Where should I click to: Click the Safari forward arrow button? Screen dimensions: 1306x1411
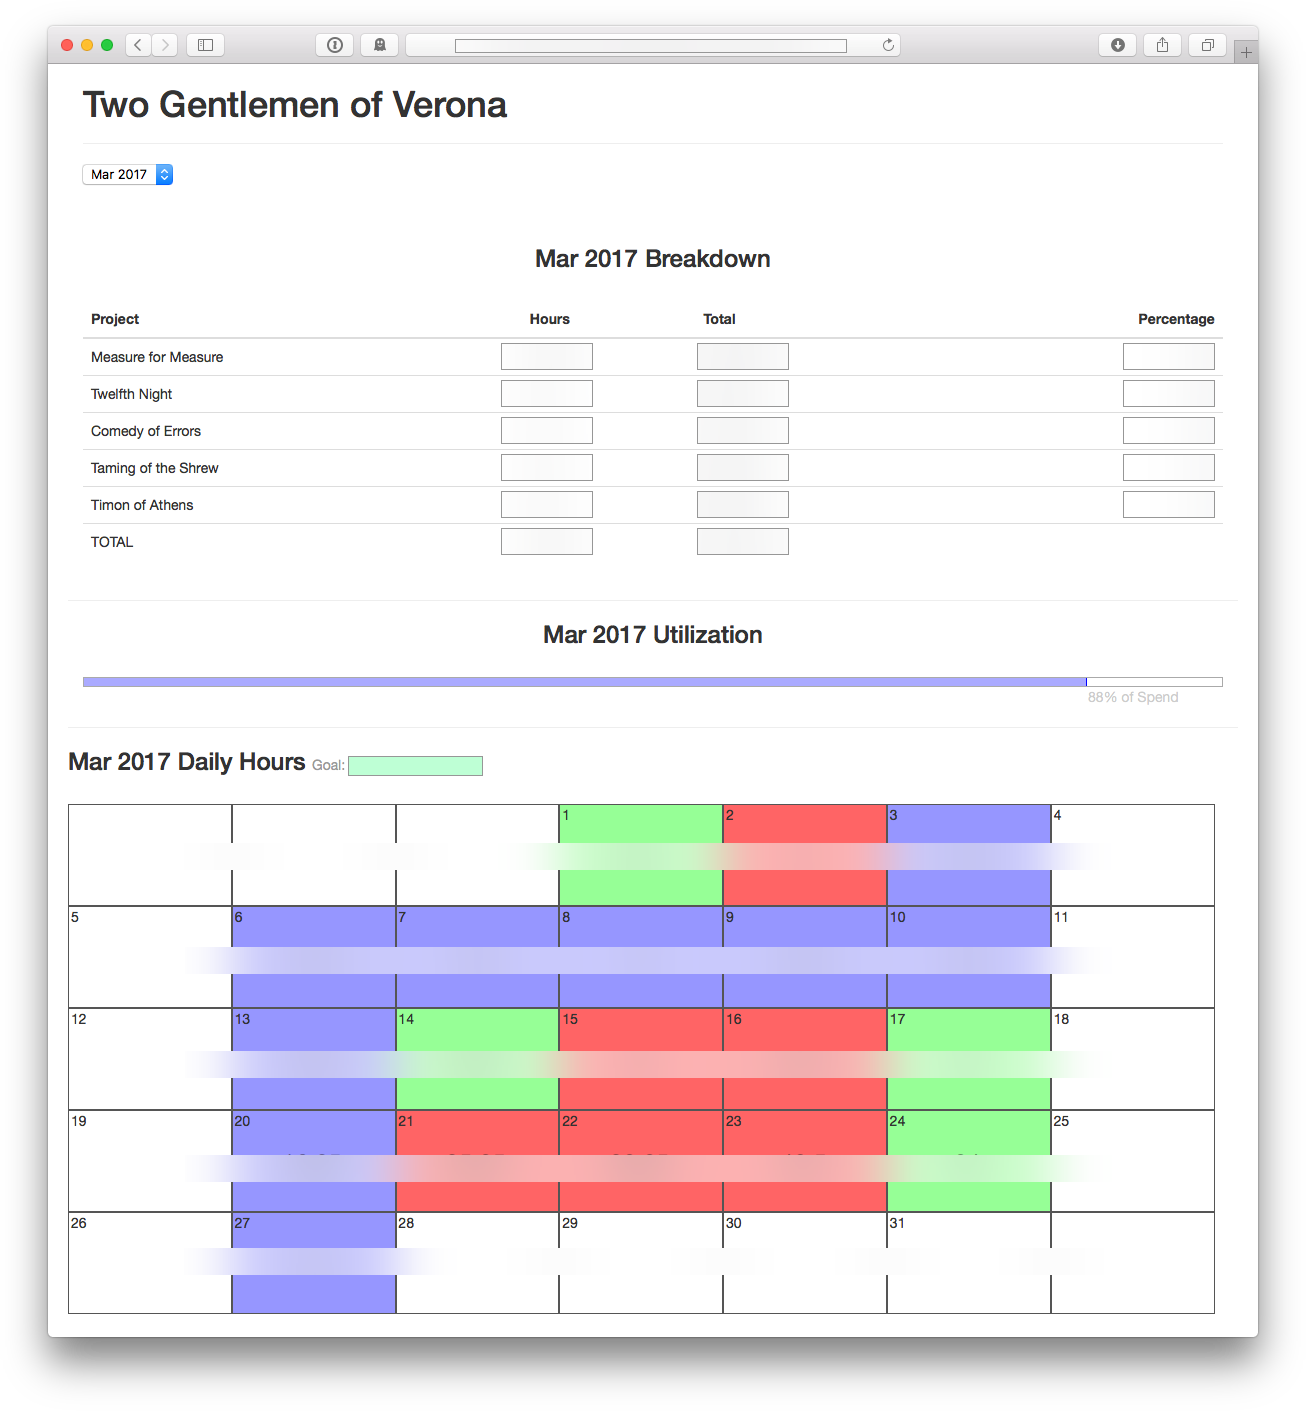coord(166,45)
